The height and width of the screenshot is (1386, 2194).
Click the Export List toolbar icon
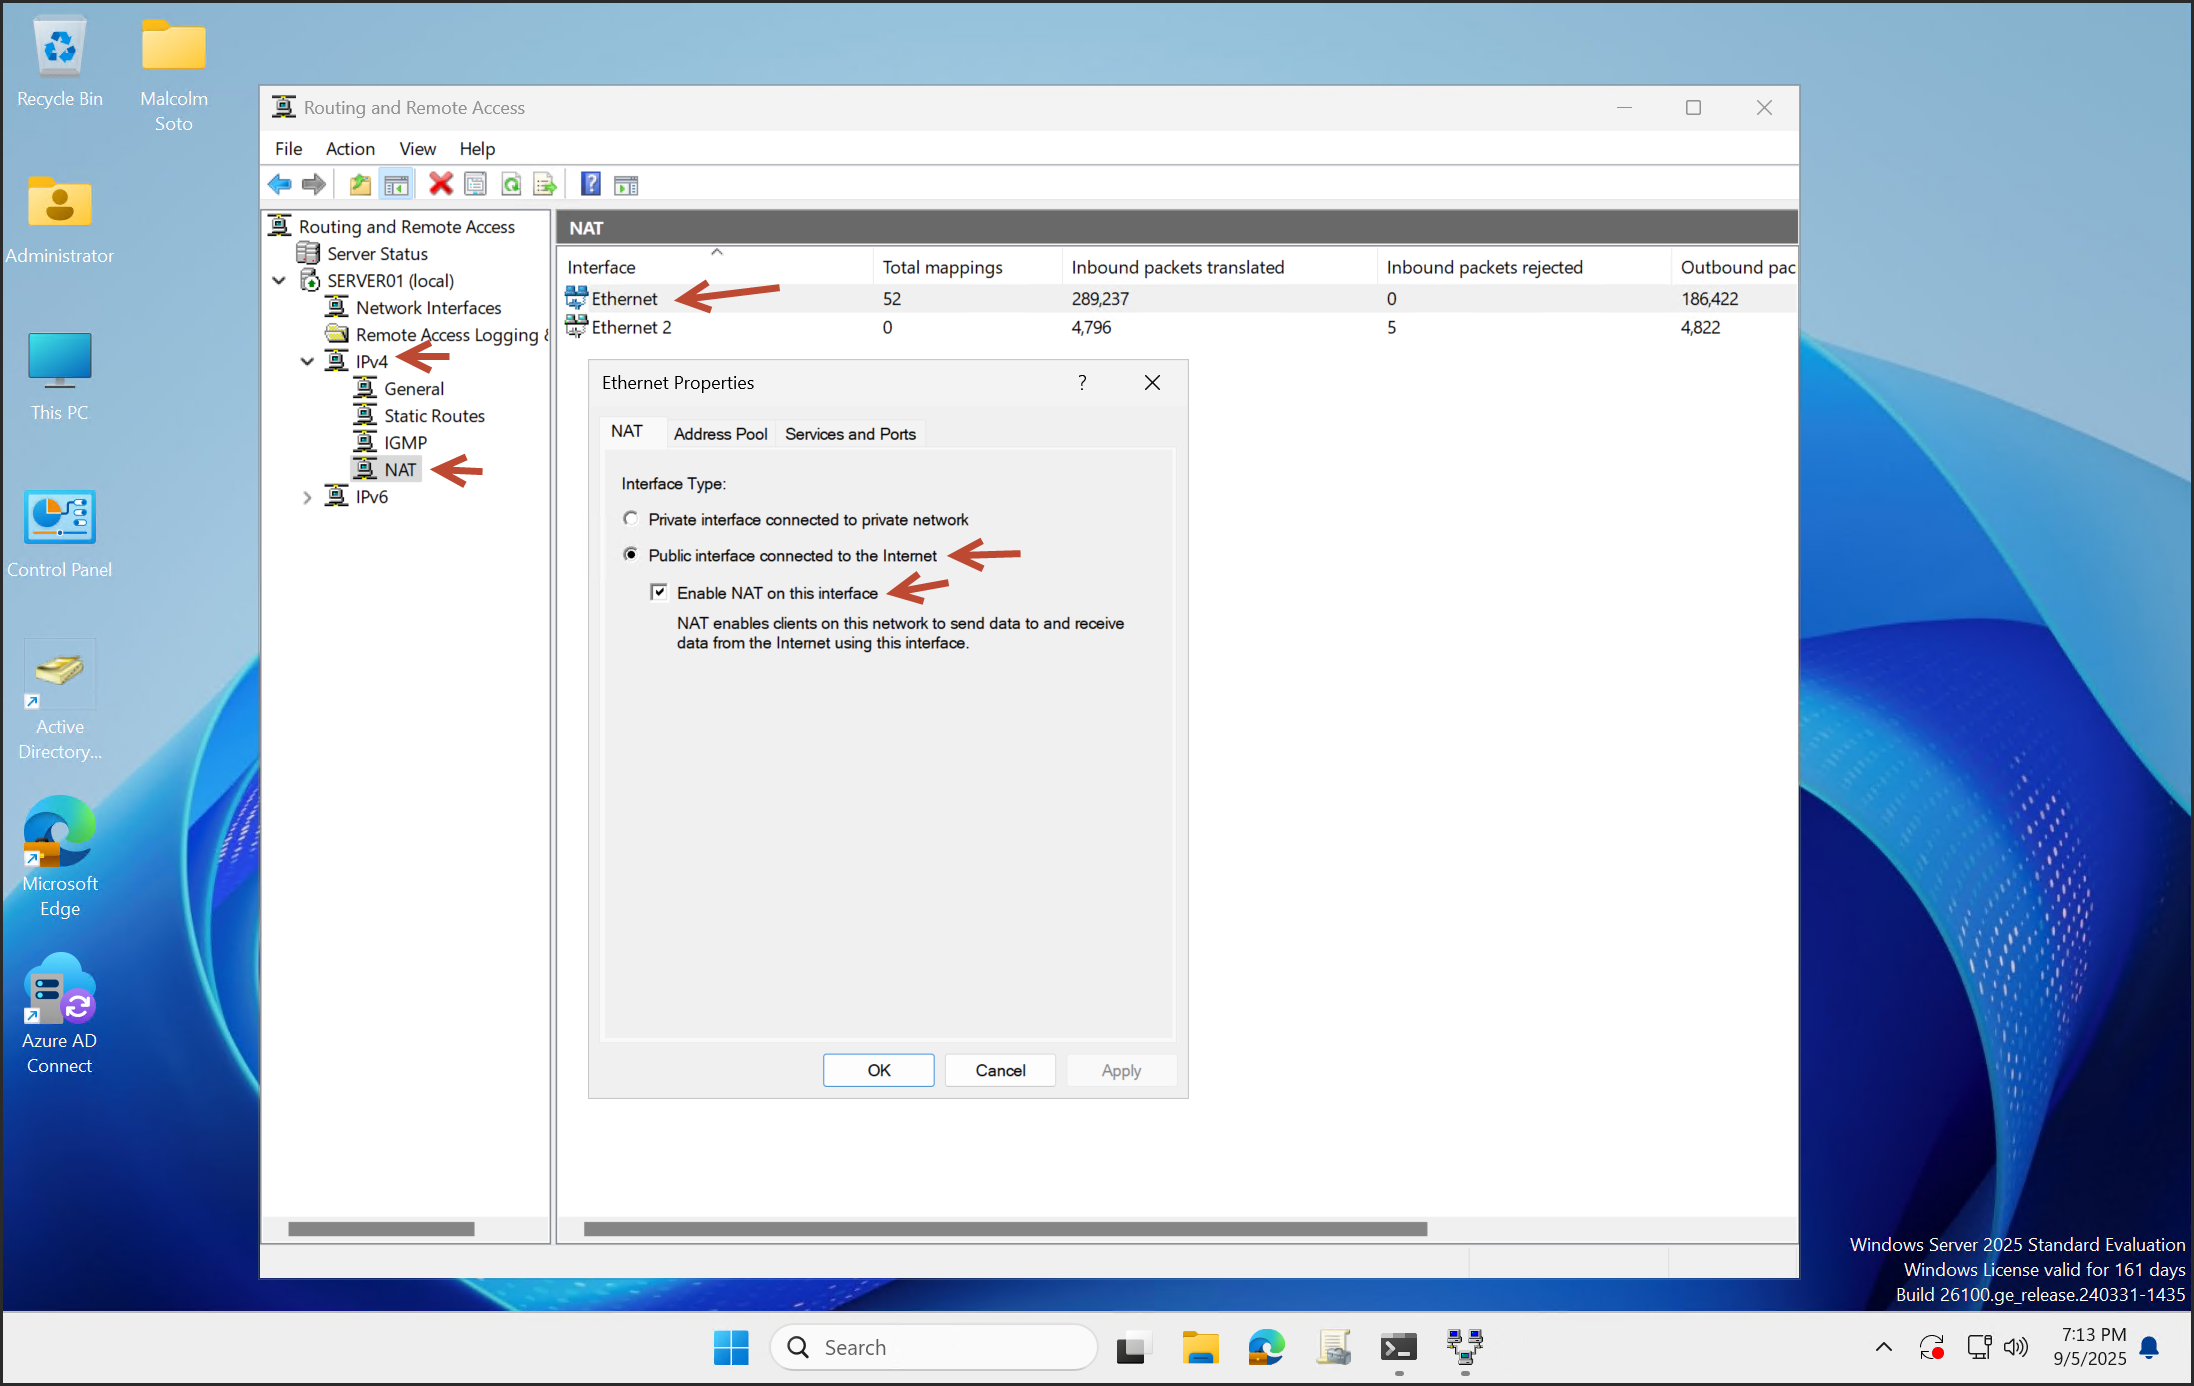coord(545,184)
